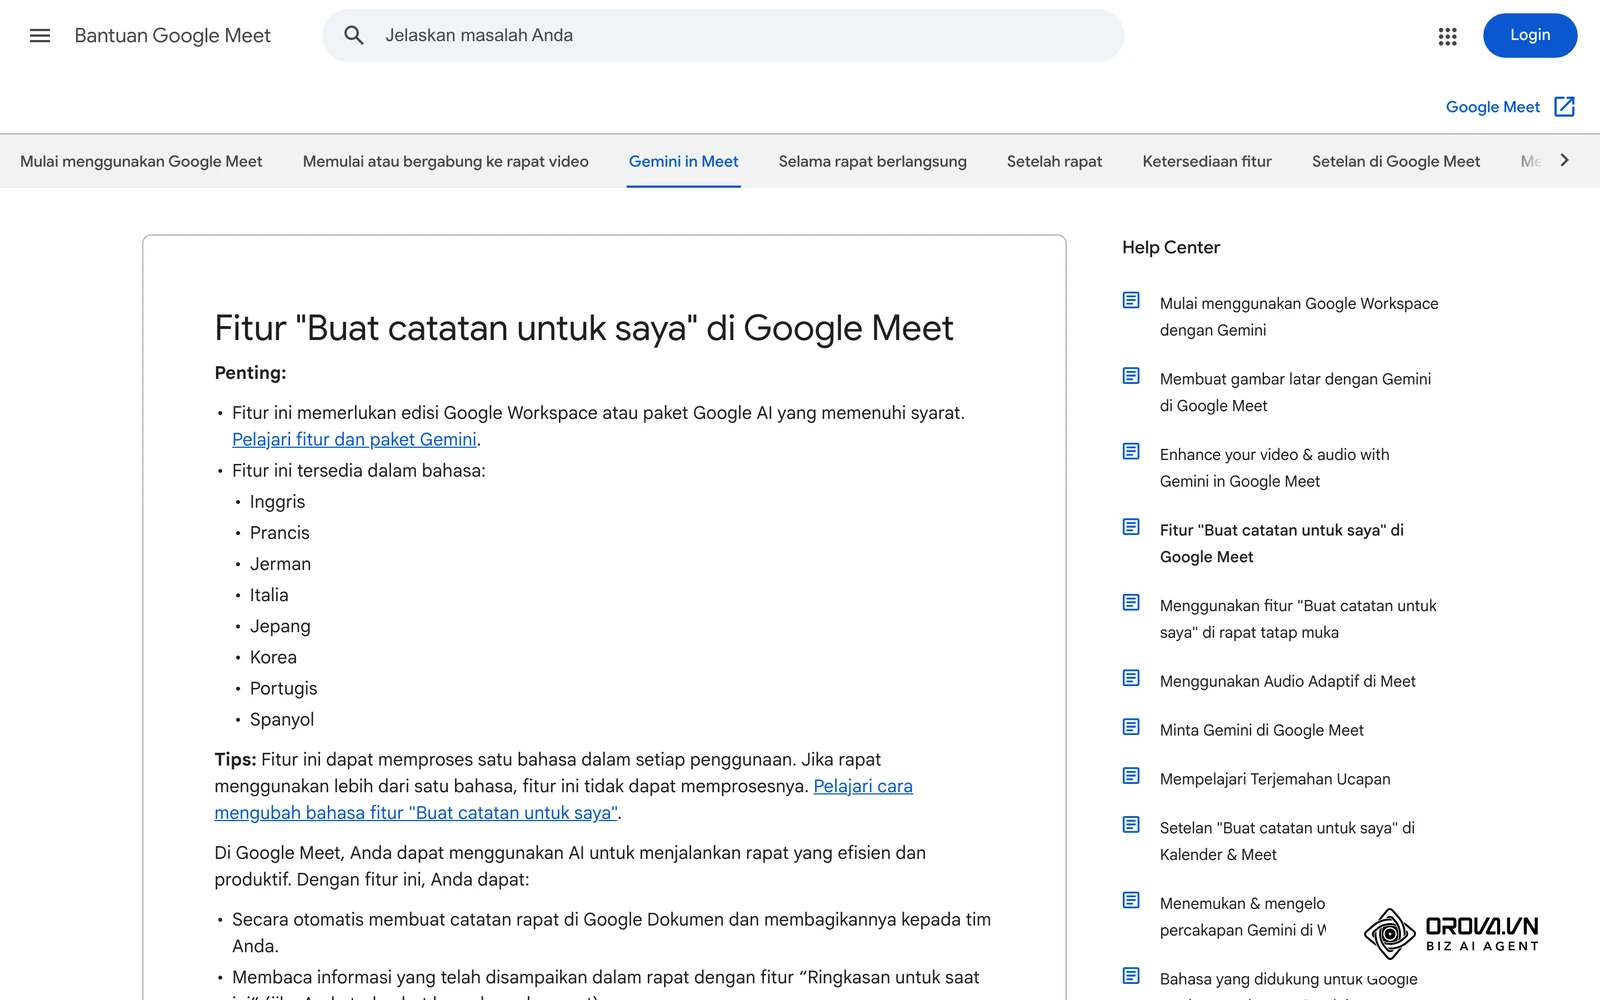This screenshot has height=1000, width=1600.
Task: Open Setelan "Buat catatan untuk saya" di Kalender article
Action: 1287,841
